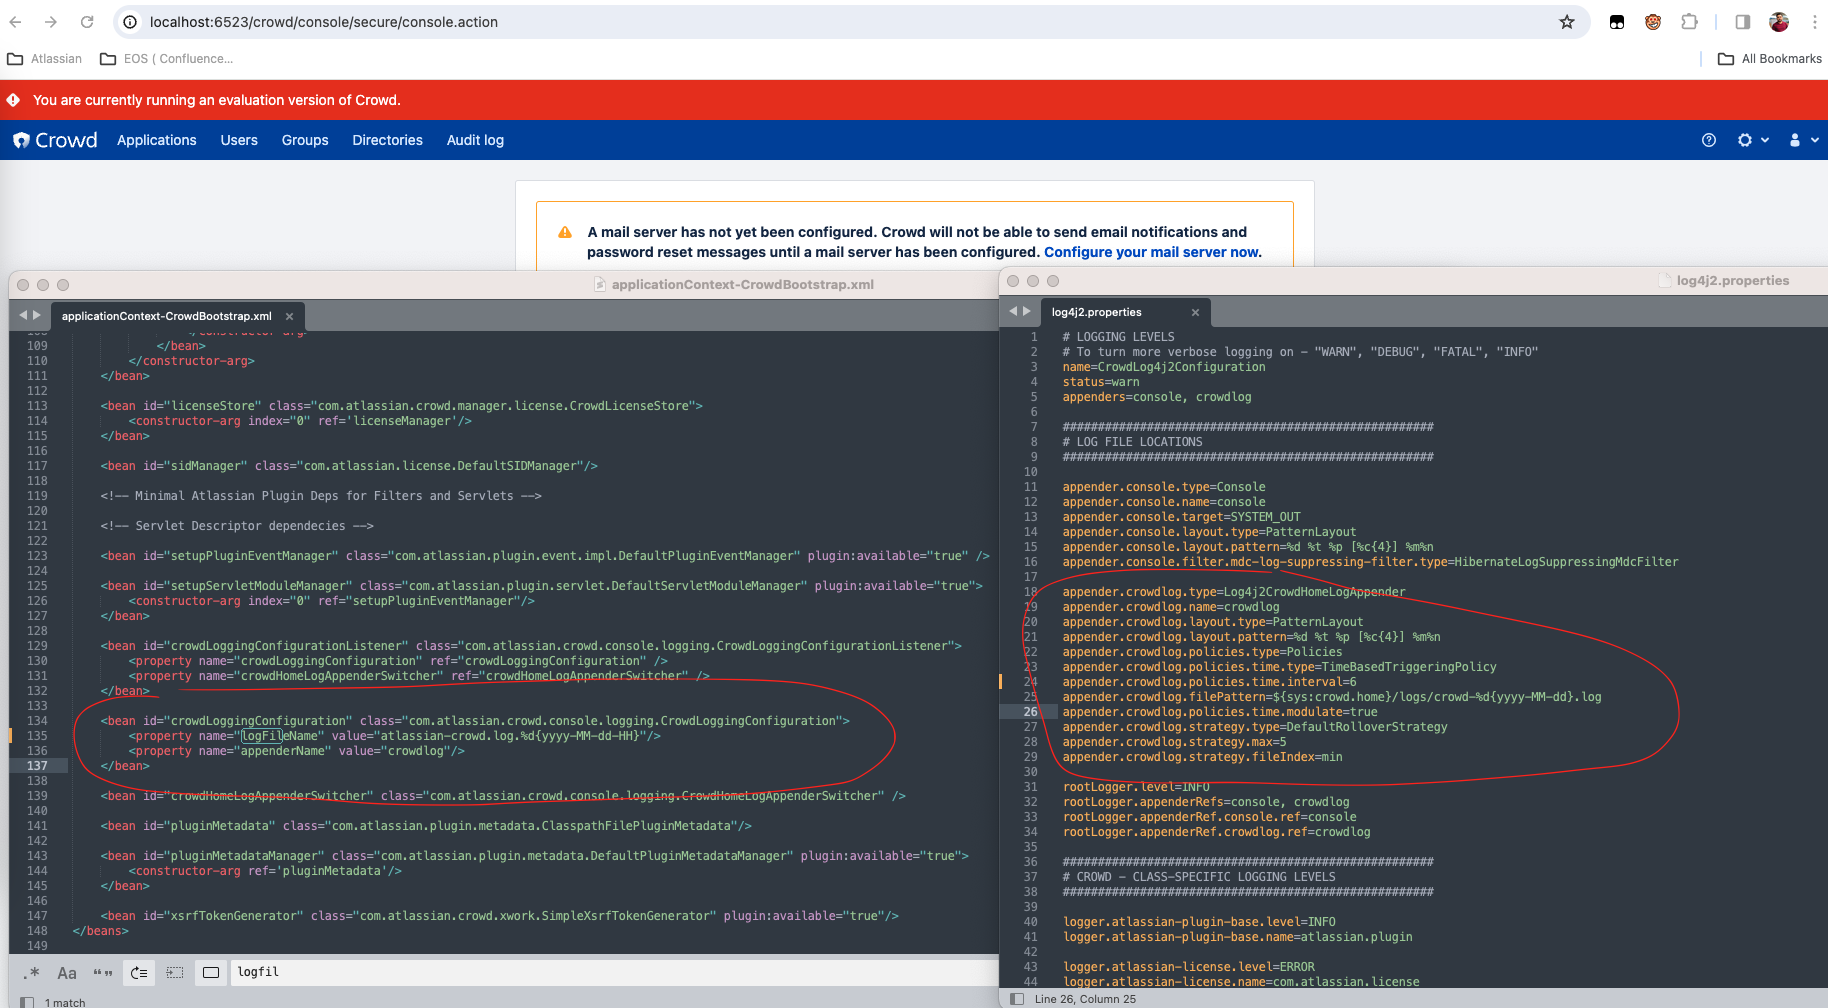1828x1008 pixels.
Task: Open the Chrome extensions puzzle icon
Action: pos(1689,22)
